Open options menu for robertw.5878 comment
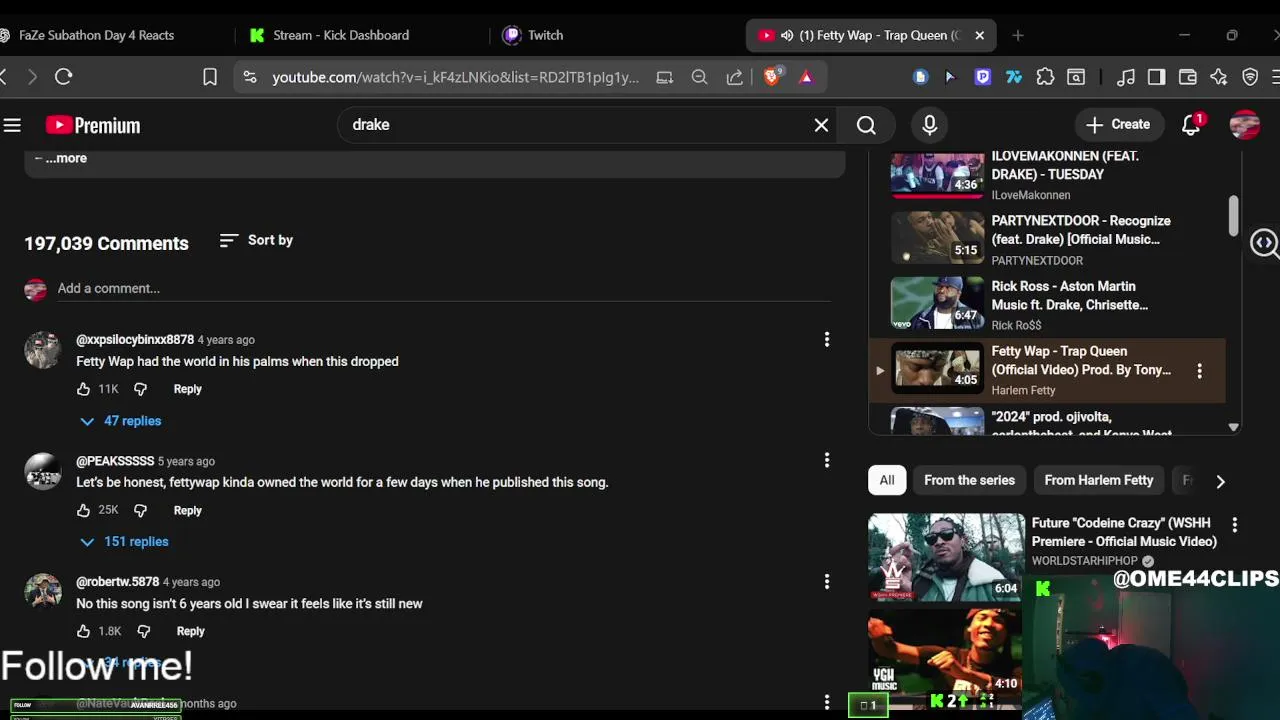Screen dimensions: 1280x720 point(827,581)
